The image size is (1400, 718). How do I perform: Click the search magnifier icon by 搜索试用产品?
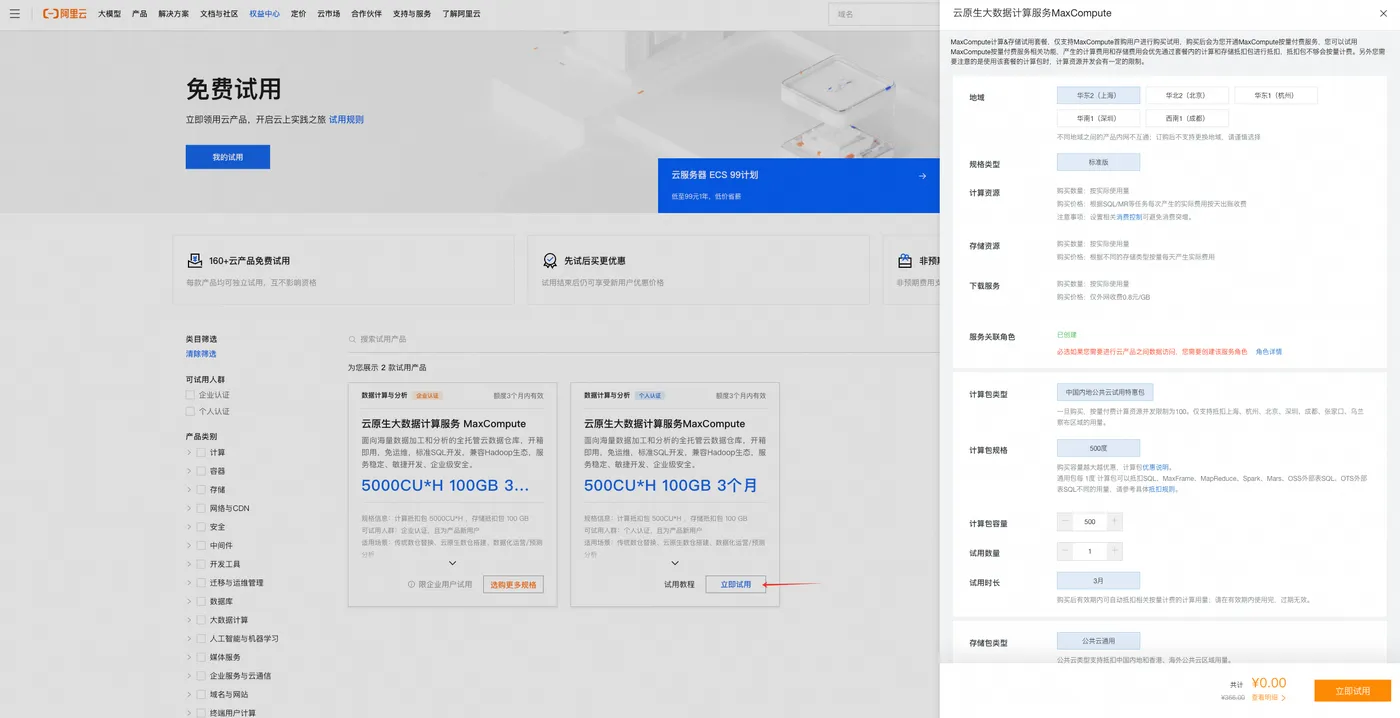(x=352, y=339)
